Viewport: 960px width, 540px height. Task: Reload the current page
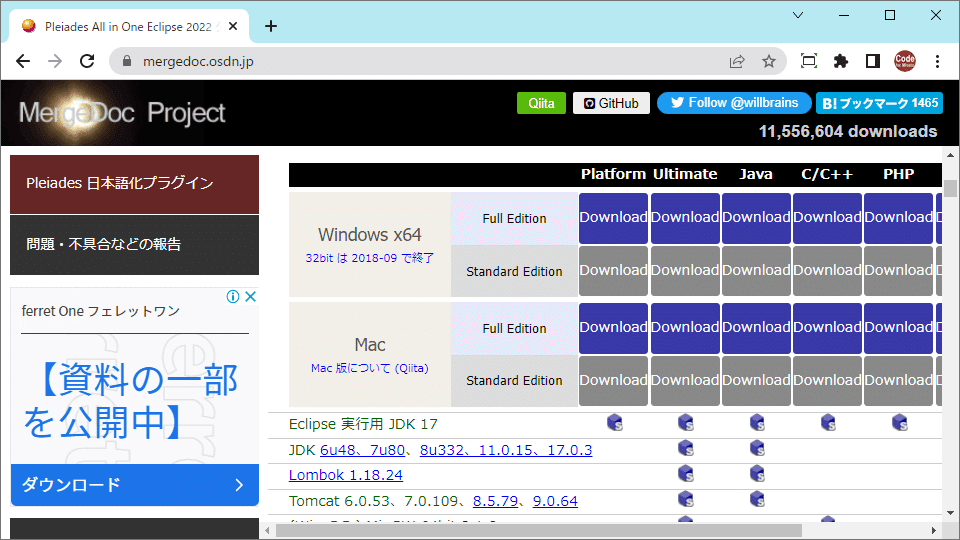point(88,61)
